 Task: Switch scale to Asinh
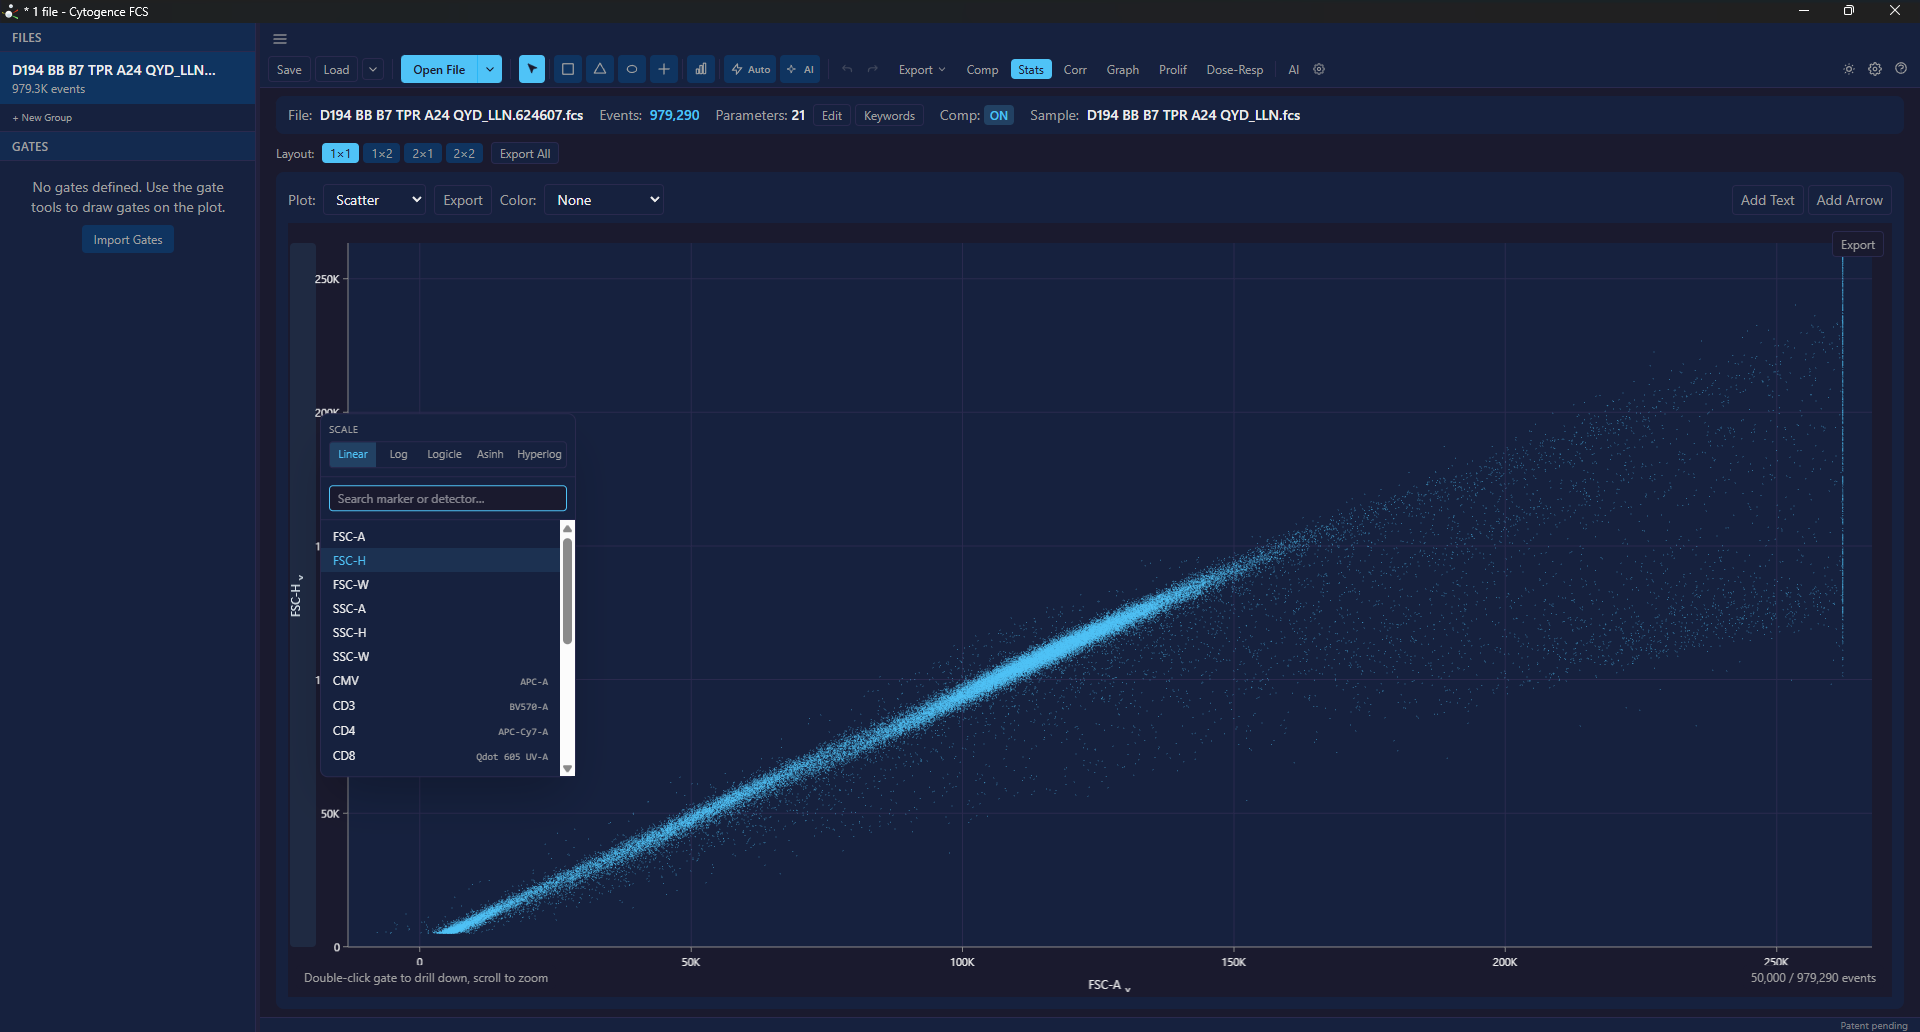tap(490, 454)
